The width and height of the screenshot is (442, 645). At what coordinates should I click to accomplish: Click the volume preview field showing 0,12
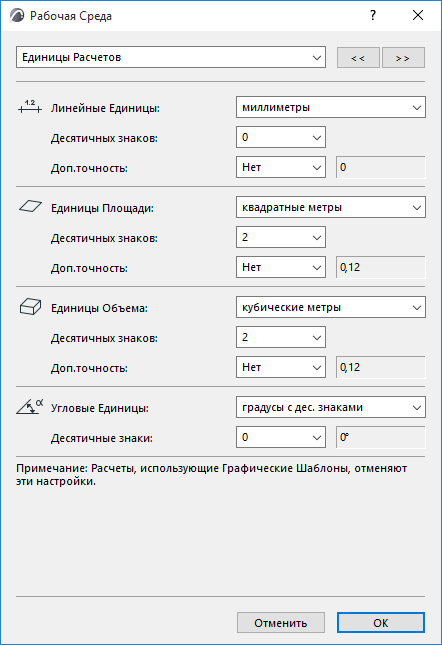click(381, 367)
